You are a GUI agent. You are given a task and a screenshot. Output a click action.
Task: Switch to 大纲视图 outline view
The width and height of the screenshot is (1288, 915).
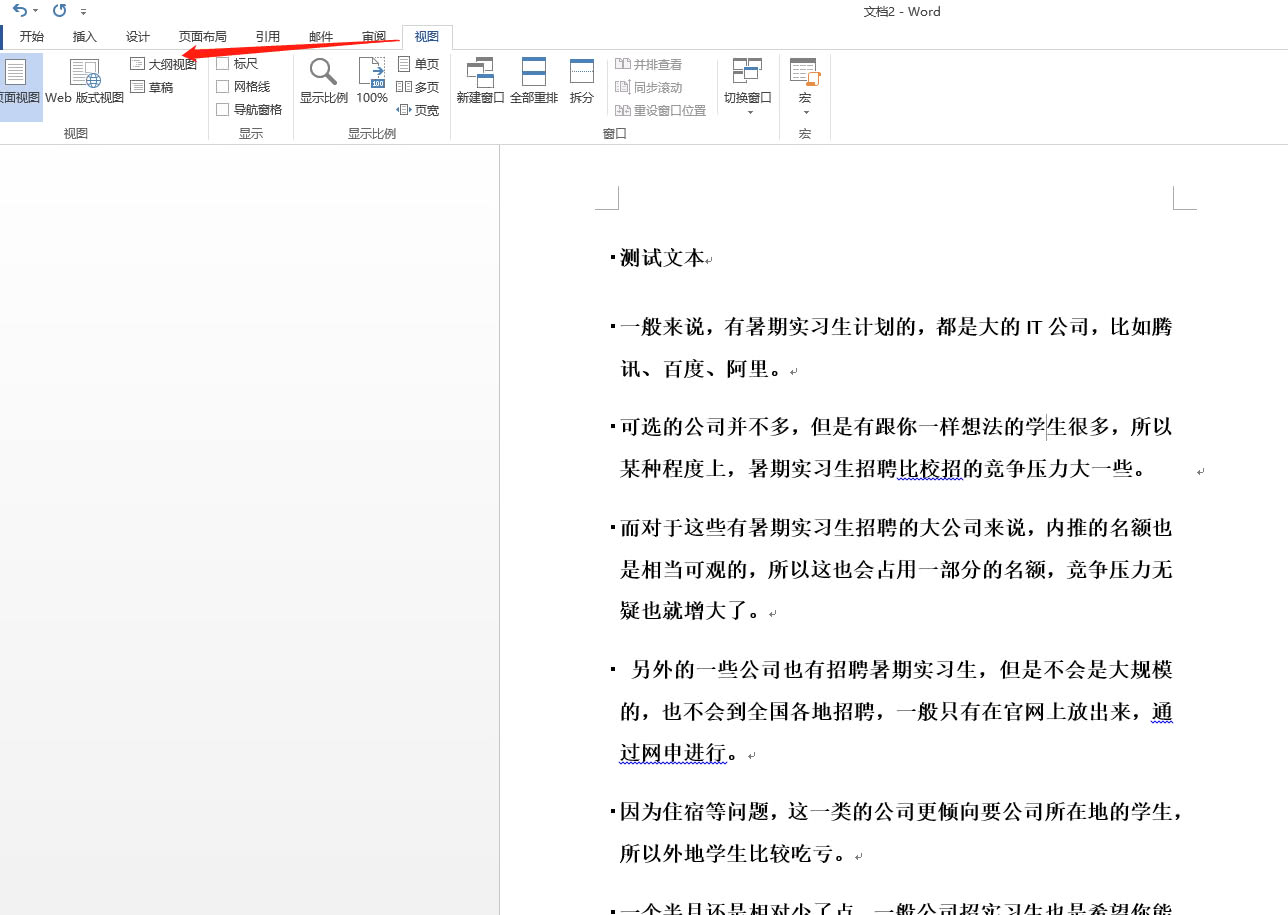[x=164, y=63]
